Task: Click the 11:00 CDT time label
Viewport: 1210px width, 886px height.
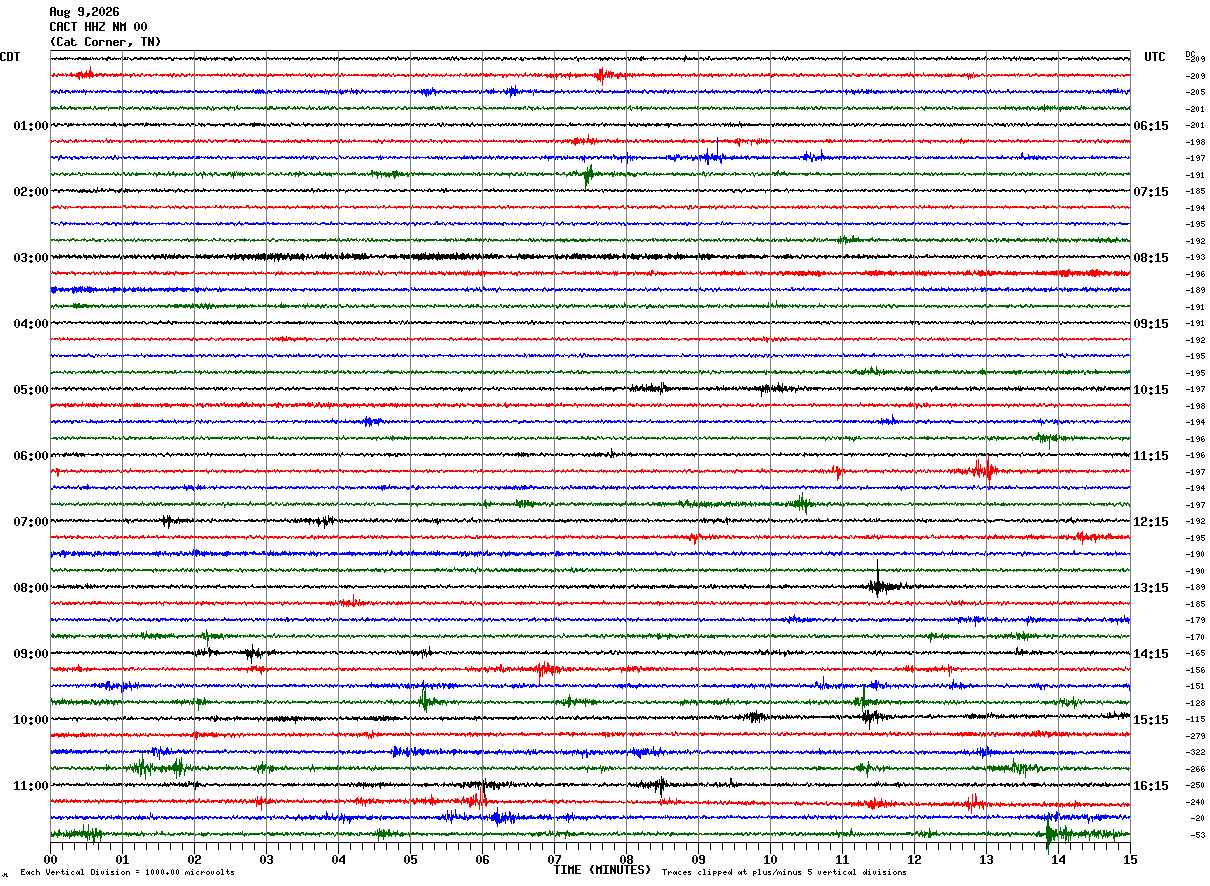Action: tap(31, 786)
